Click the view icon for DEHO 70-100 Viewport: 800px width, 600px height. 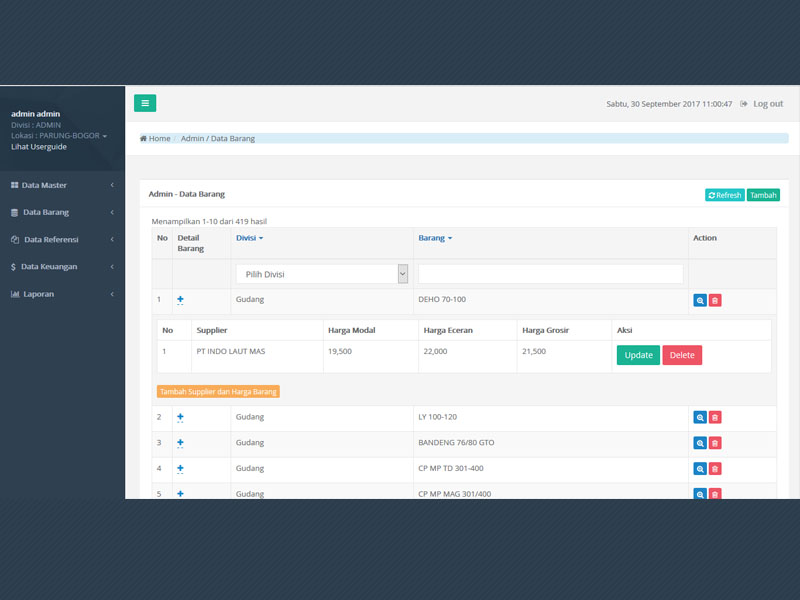(700, 300)
